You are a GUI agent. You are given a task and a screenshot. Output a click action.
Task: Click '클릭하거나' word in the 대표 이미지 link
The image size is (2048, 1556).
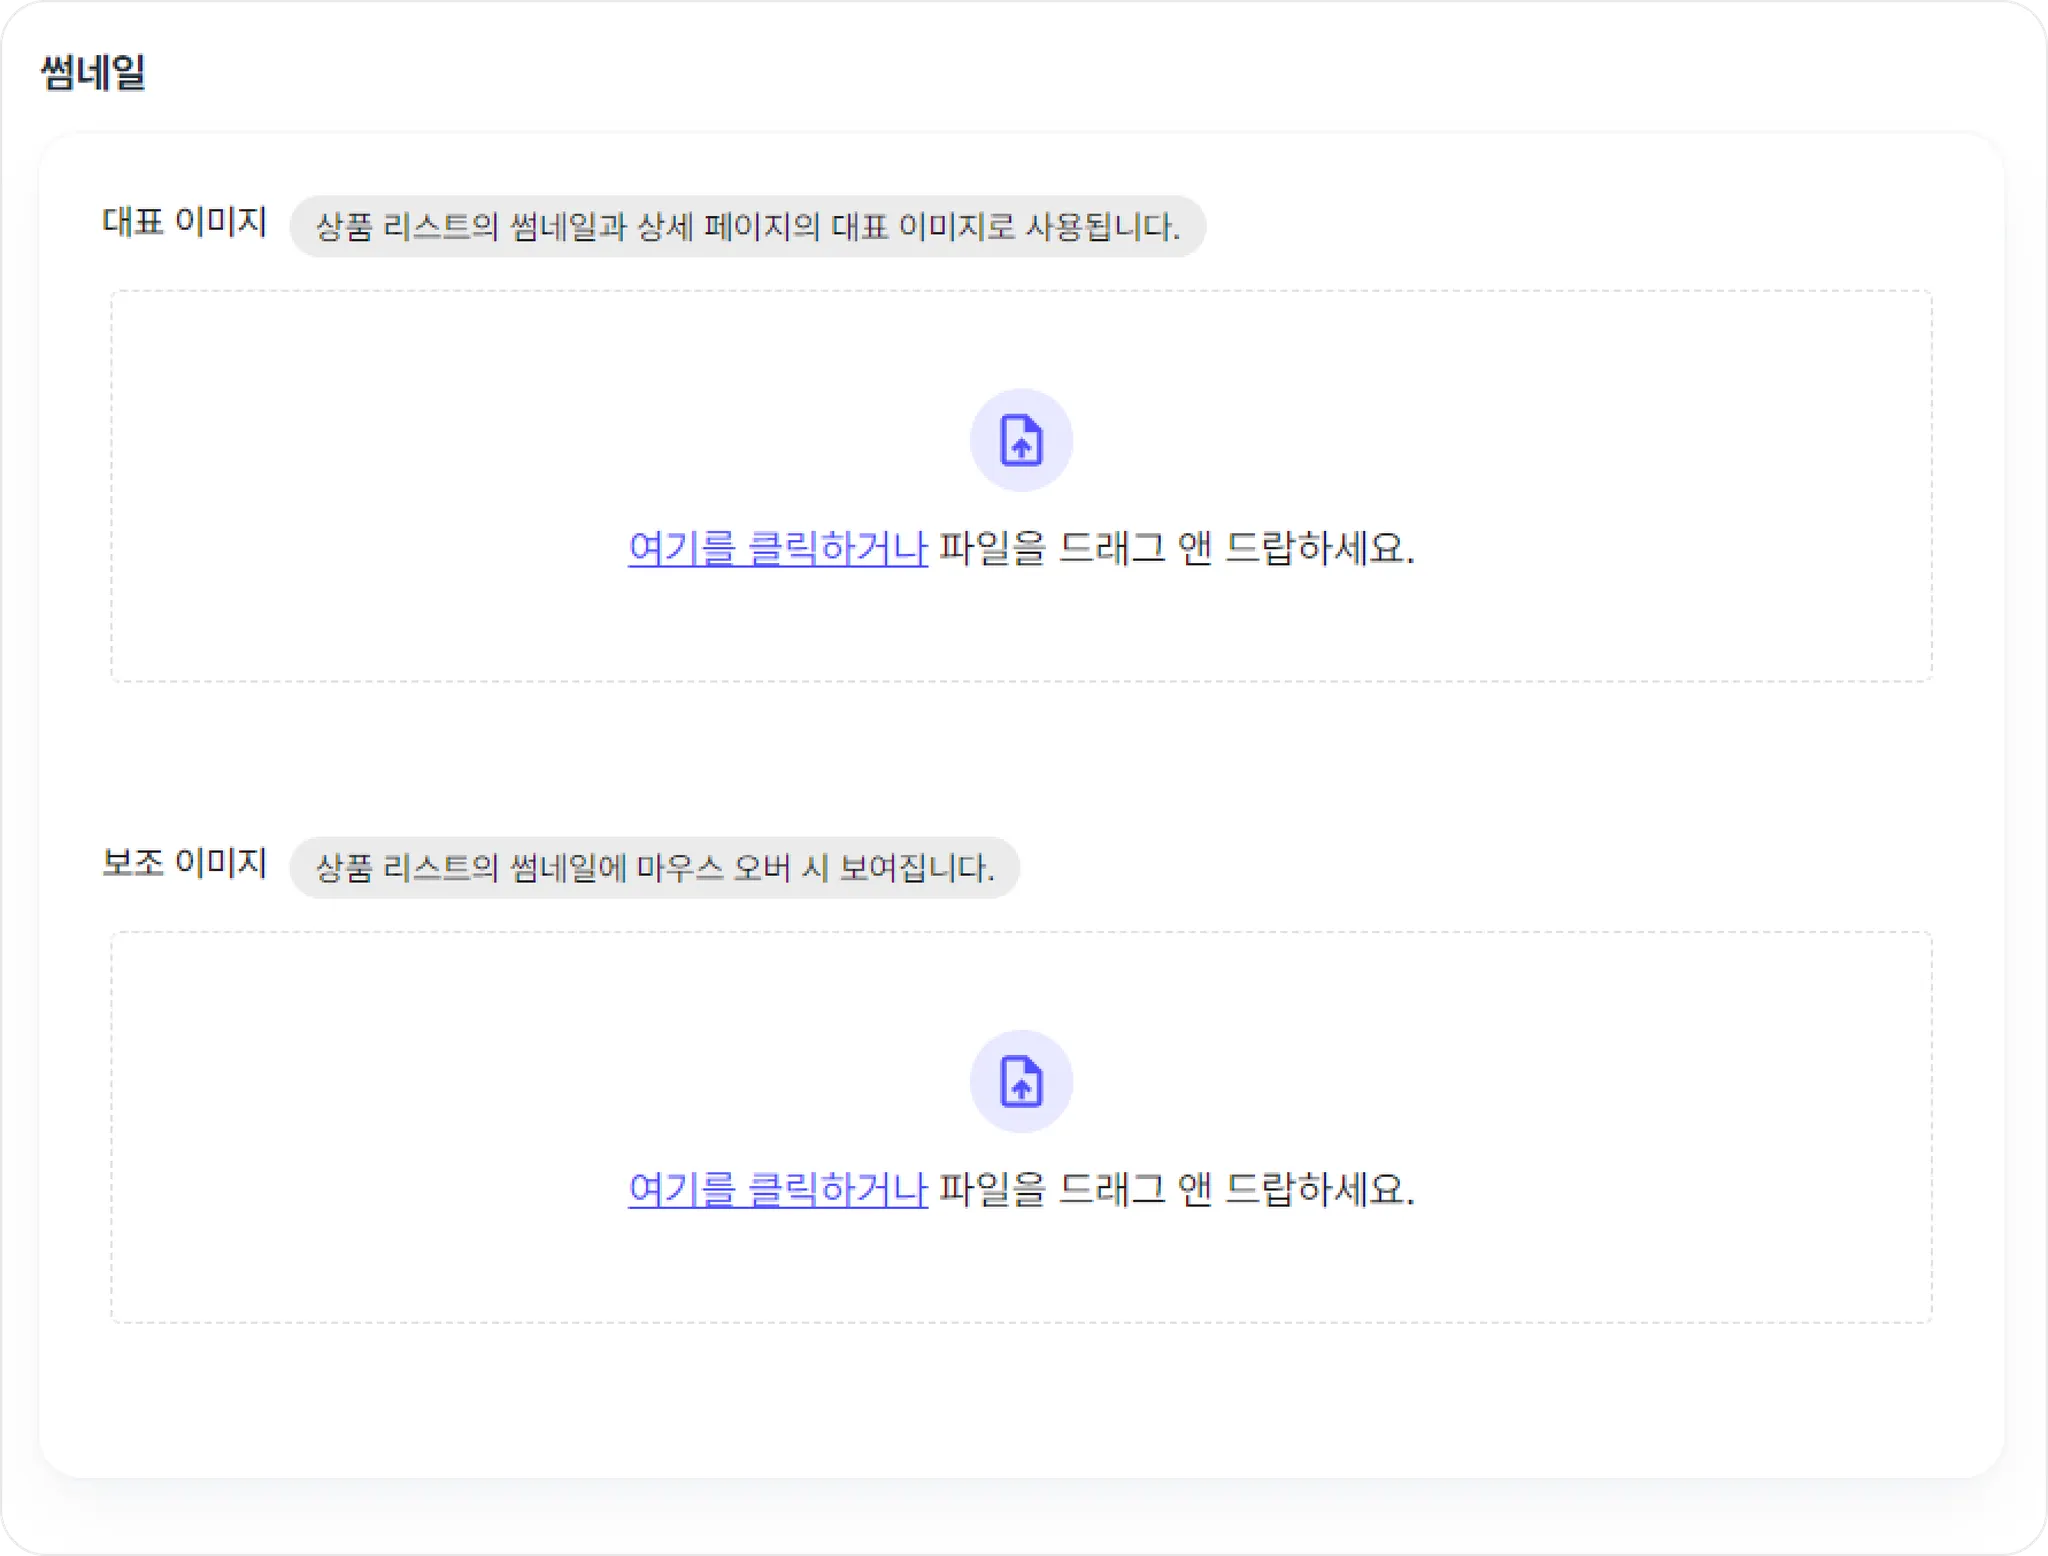click(x=838, y=548)
